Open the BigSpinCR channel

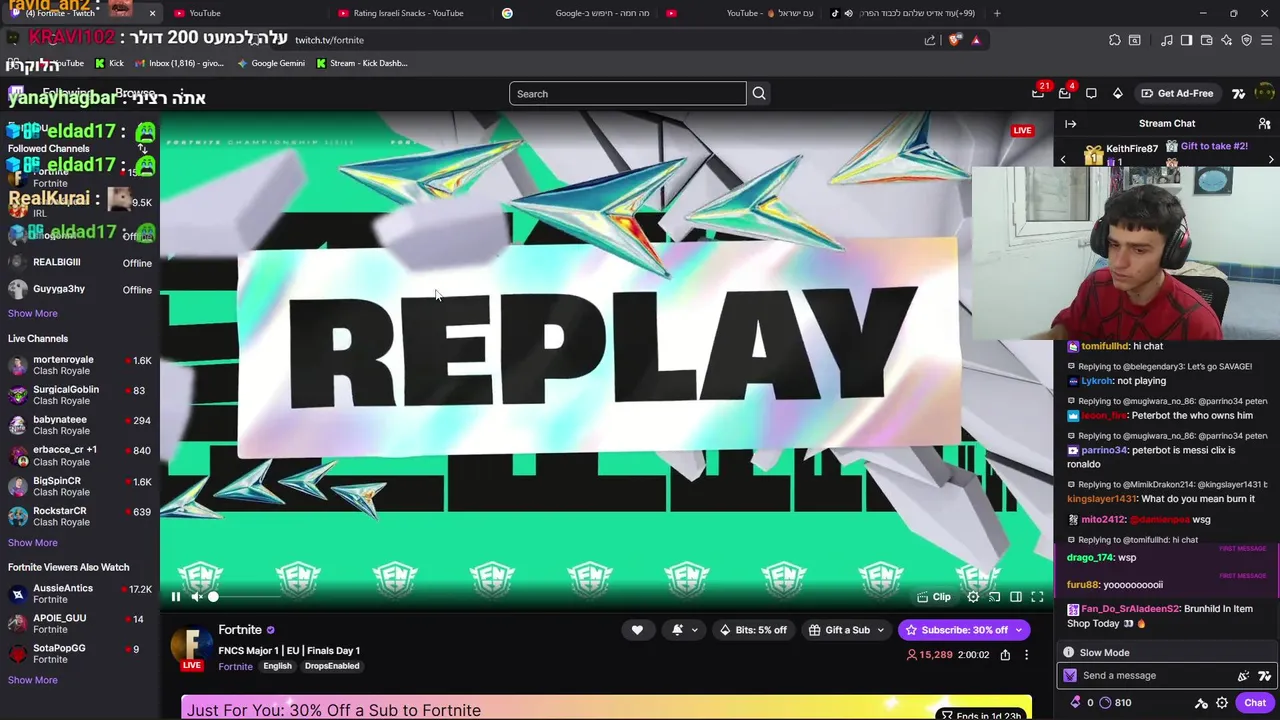(80, 486)
